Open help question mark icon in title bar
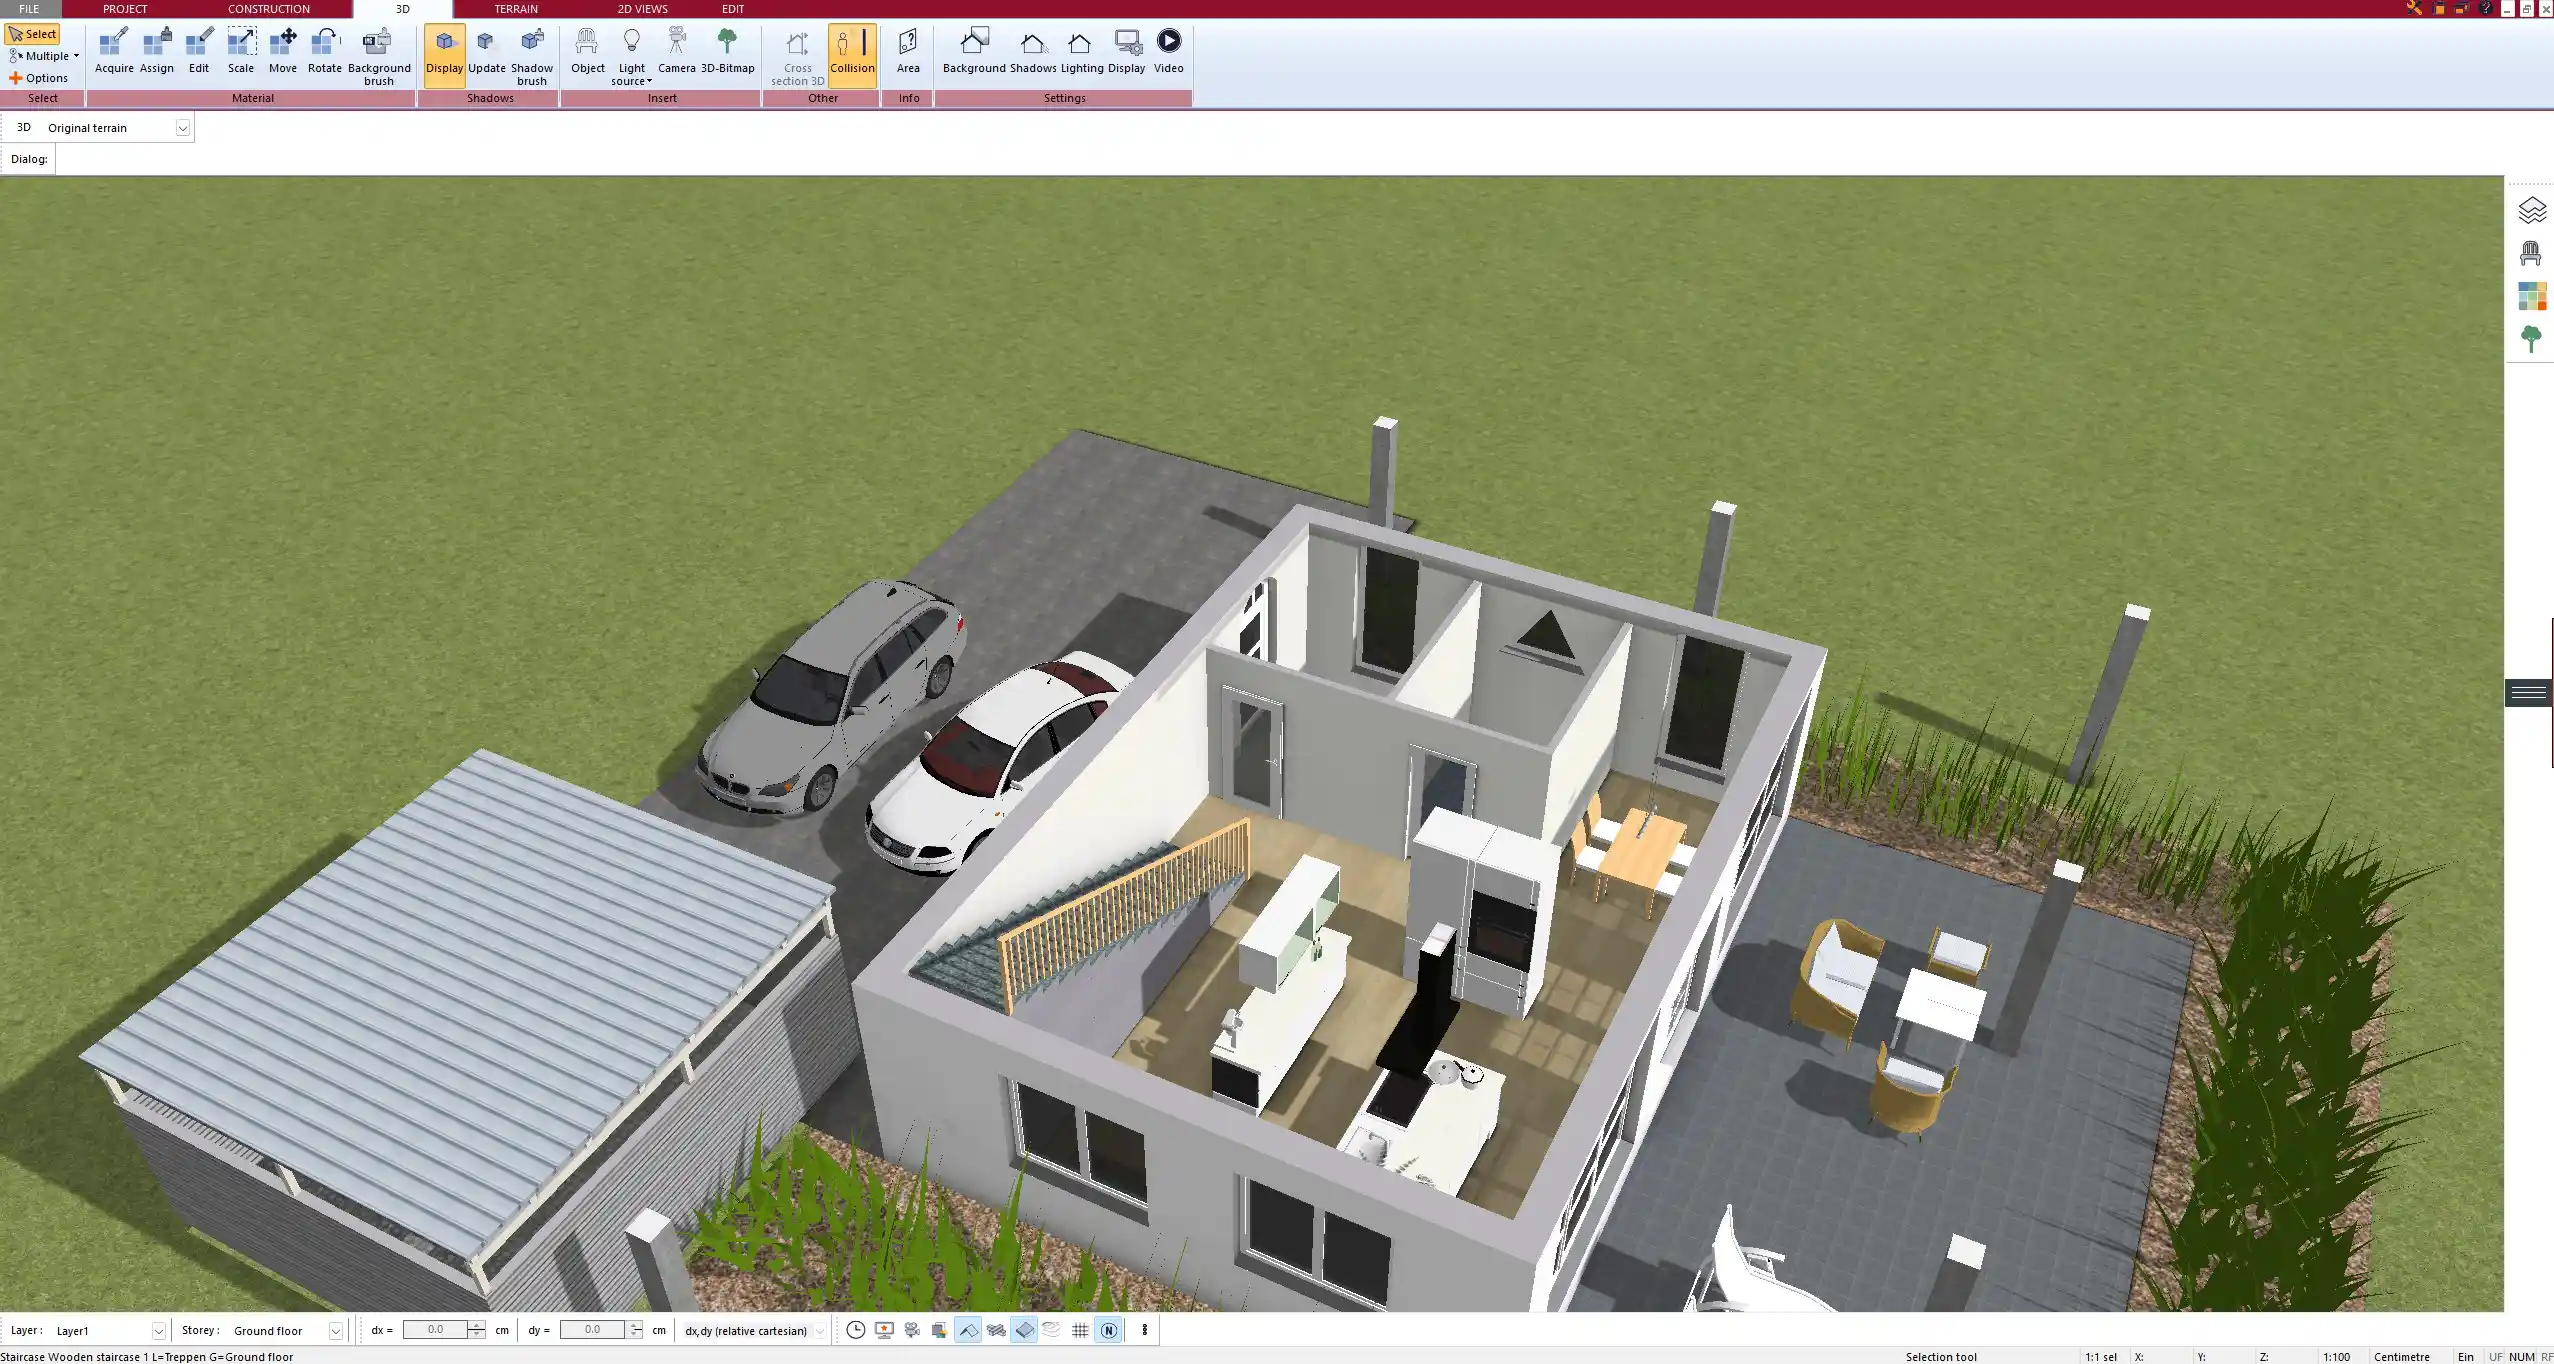This screenshot has width=2554, height=1364. [x=2485, y=8]
